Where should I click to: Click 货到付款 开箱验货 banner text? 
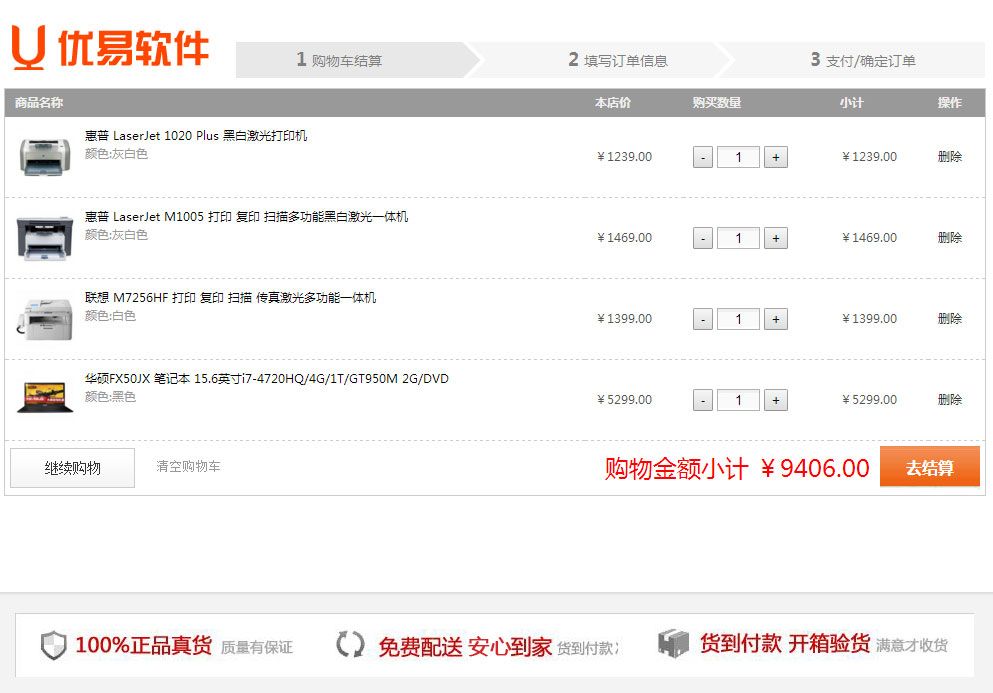(x=785, y=644)
